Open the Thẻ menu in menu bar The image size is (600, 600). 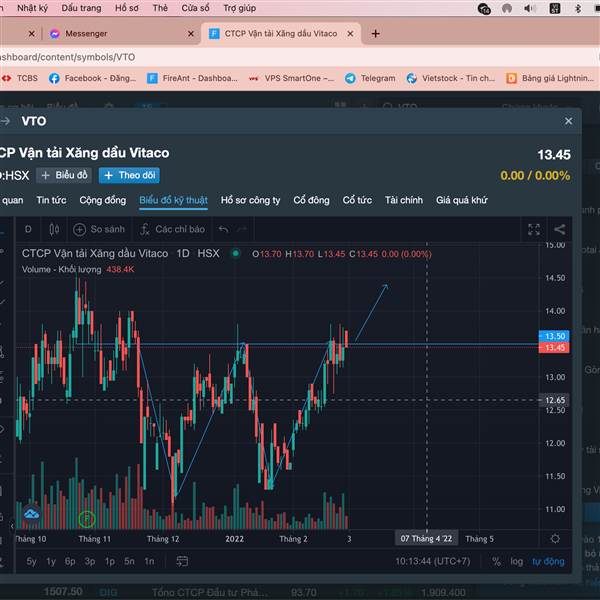[x=160, y=8]
